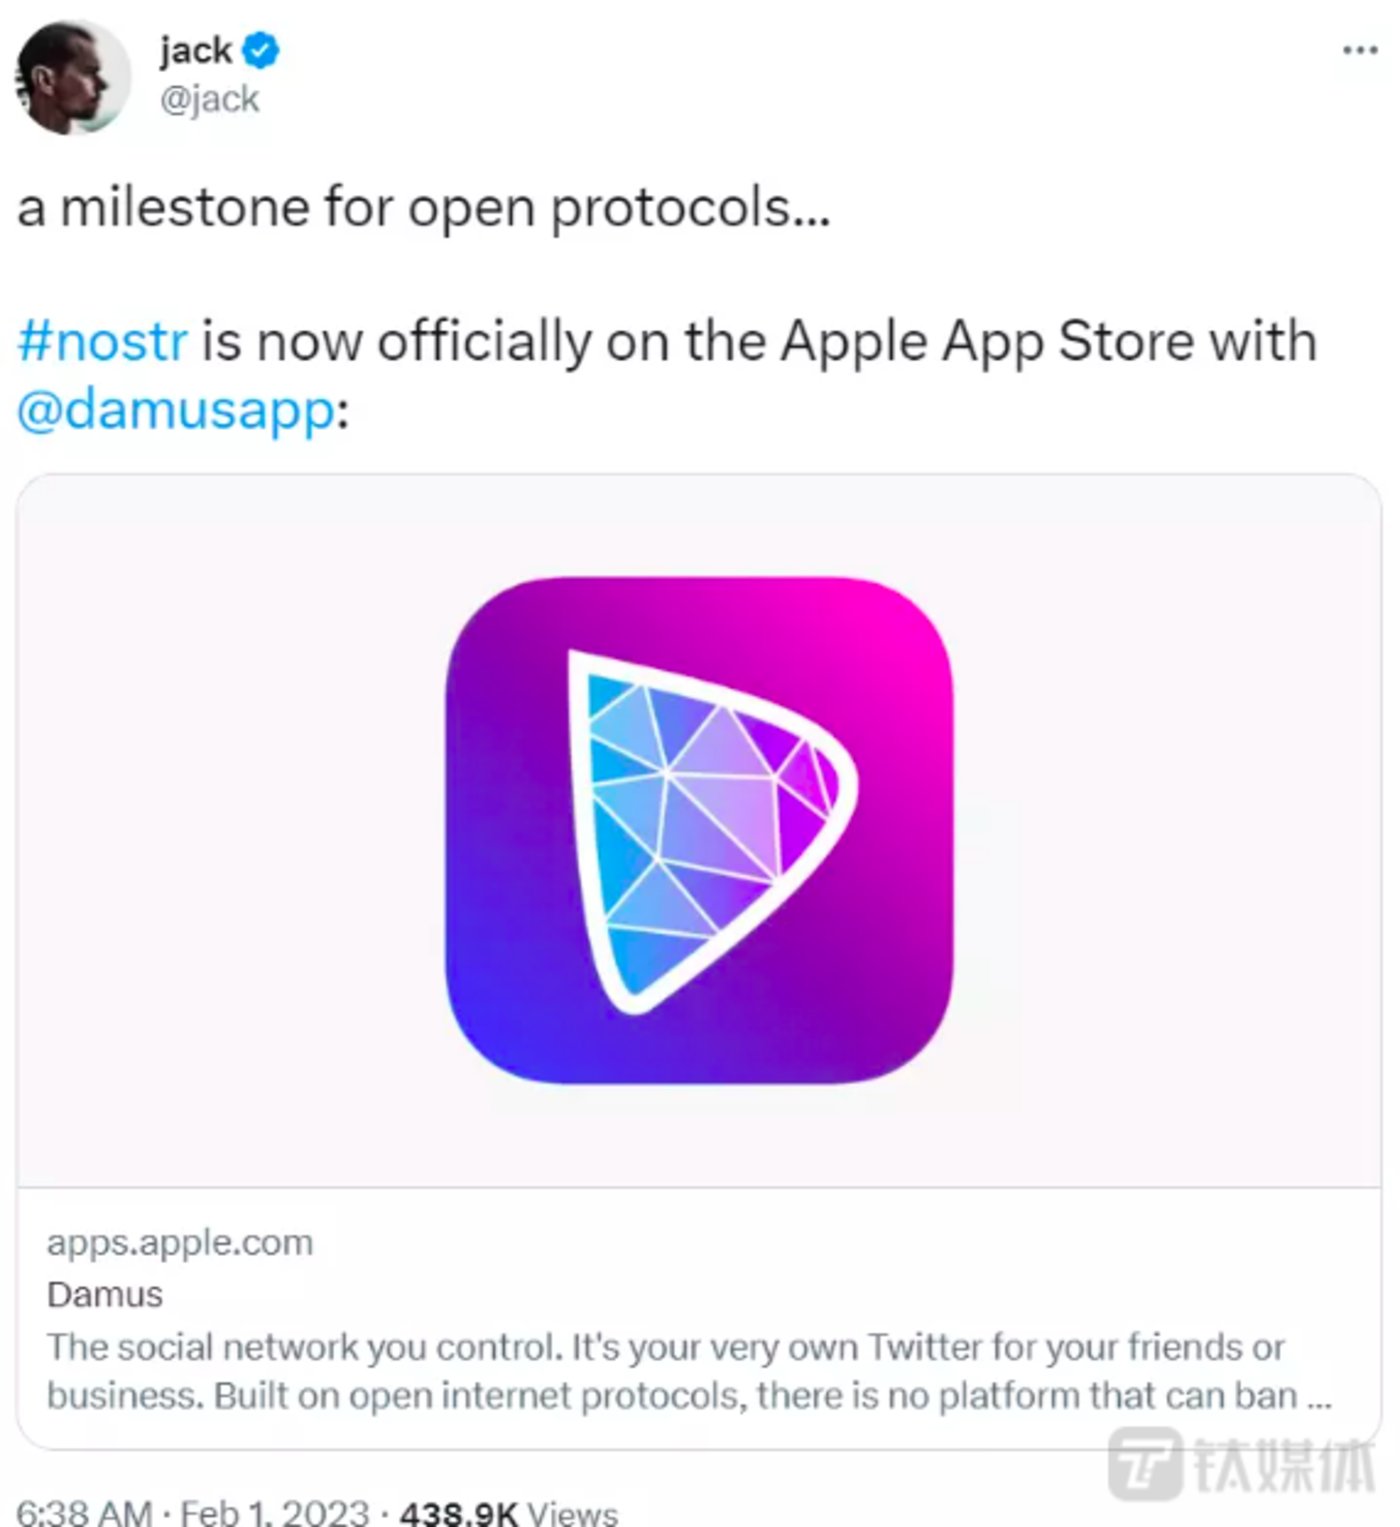Visit the @damusapp mention

176,410
